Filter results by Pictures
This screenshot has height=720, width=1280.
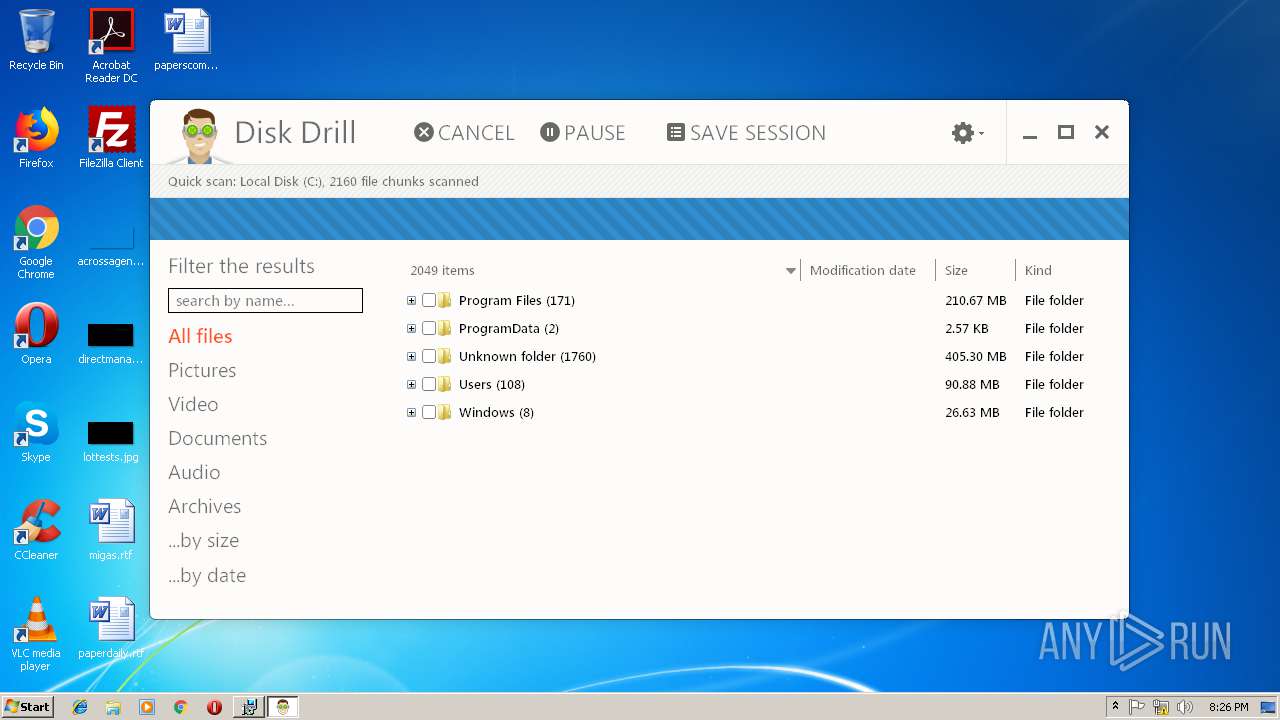[202, 370]
